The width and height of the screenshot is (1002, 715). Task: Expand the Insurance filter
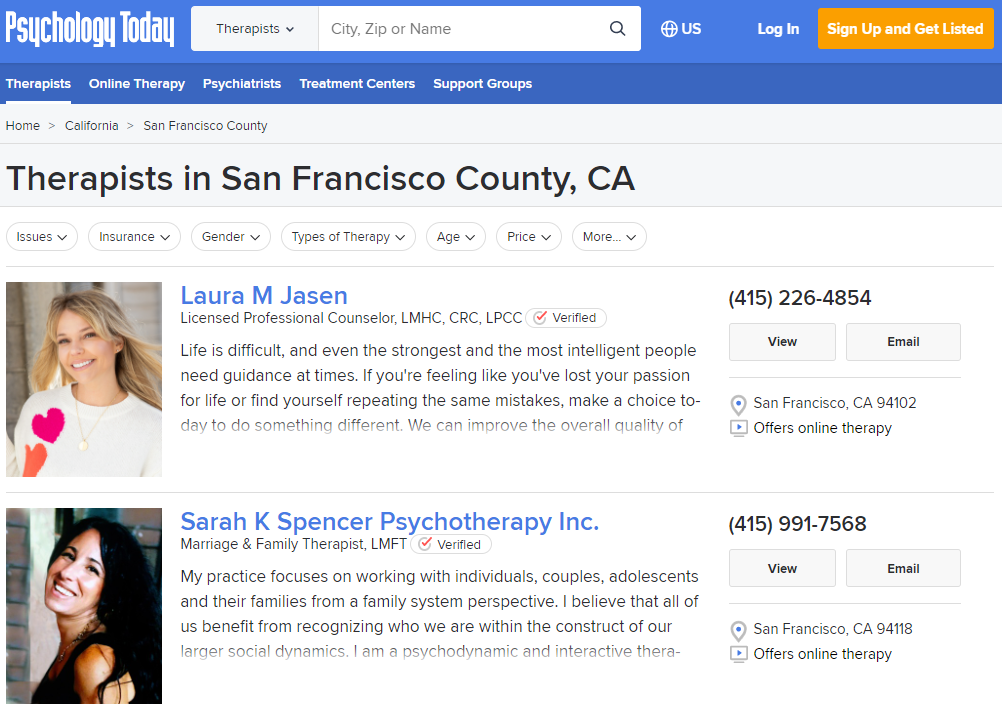[x=134, y=236]
